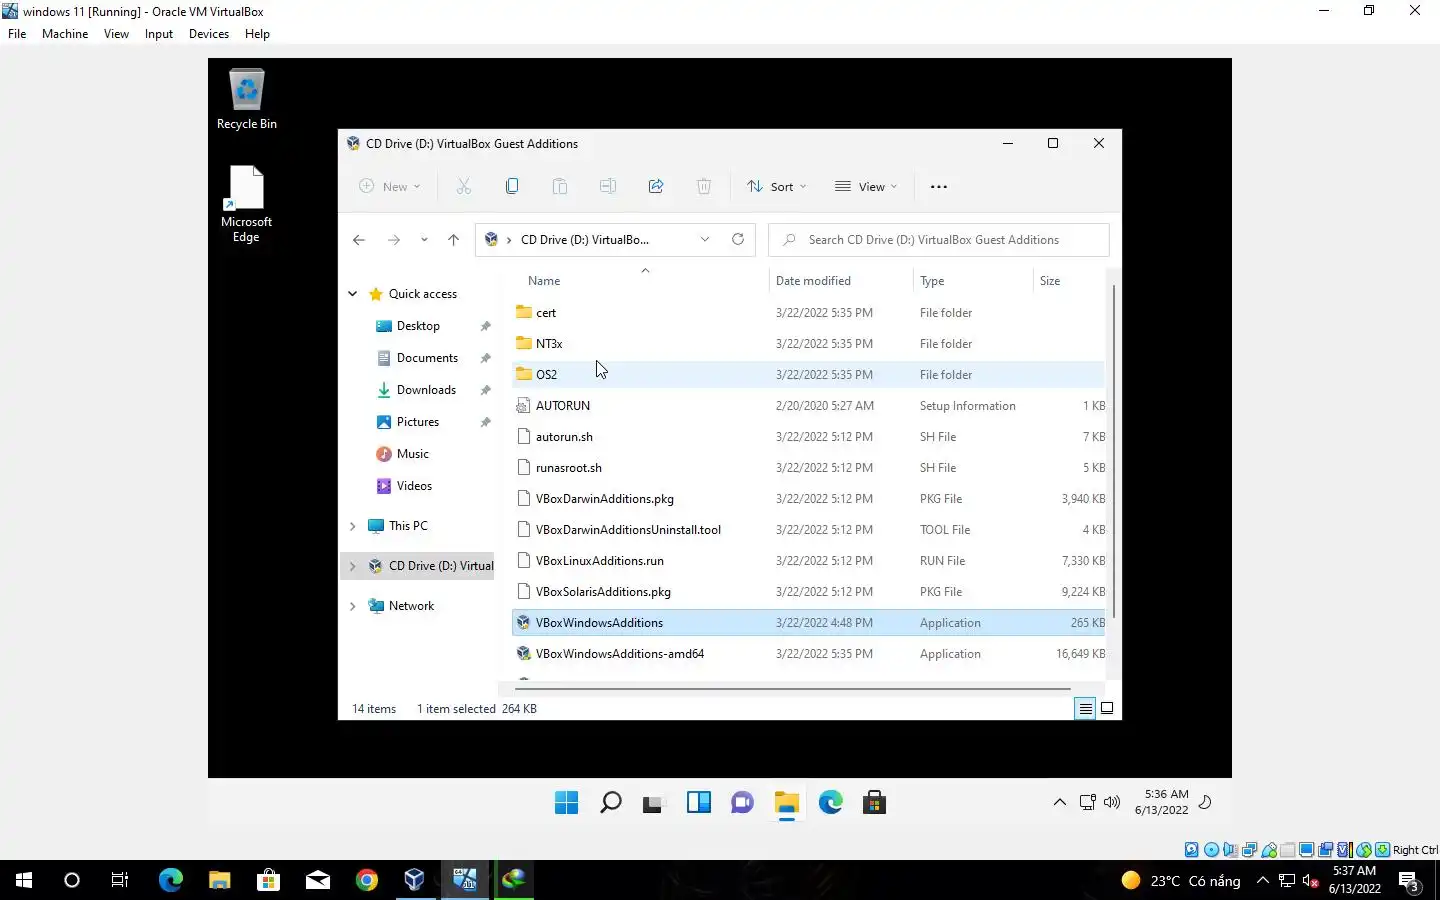1440x900 pixels.
Task: Expand This PC in navigation pane
Action: 352,526
